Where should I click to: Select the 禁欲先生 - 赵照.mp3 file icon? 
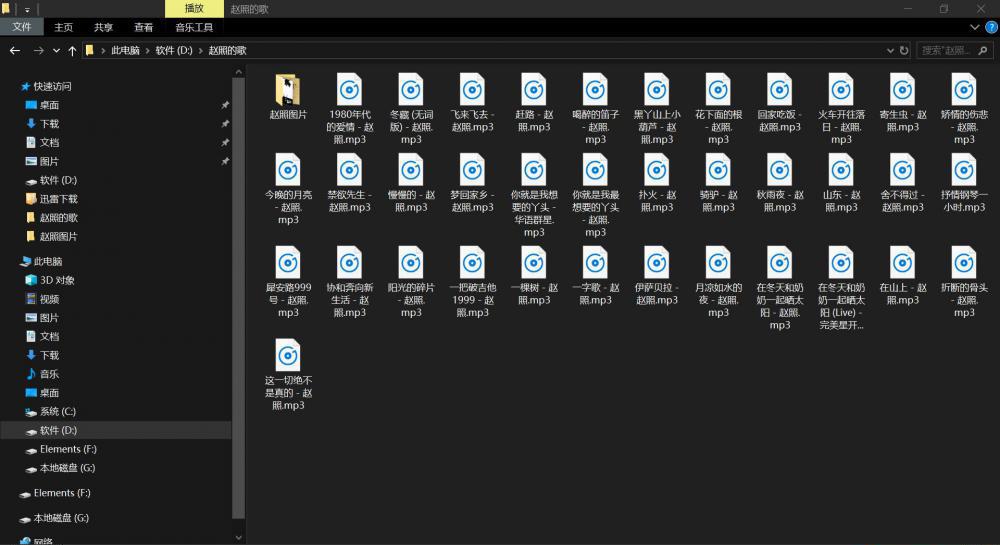tap(349, 170)
